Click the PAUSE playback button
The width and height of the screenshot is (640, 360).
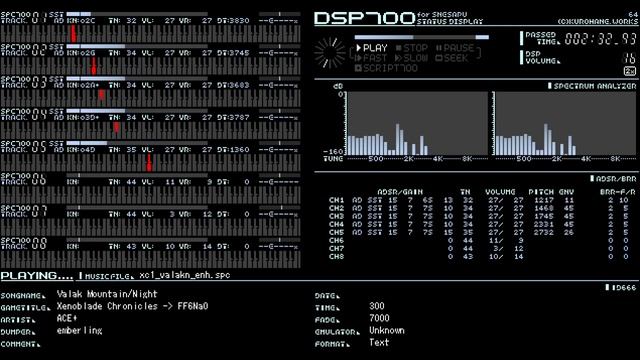click(x=455, y=48)
